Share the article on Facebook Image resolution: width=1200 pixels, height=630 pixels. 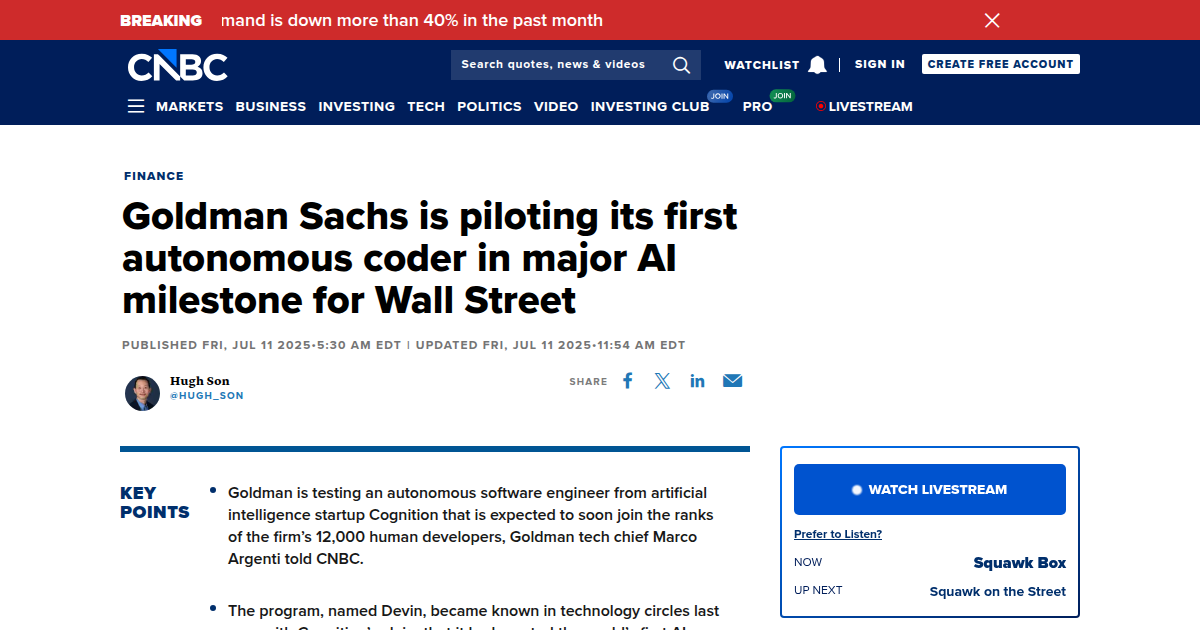pyautogui.click(x=627, y=380)
